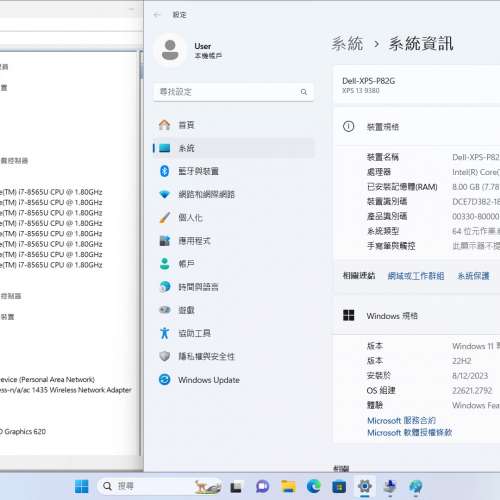Open 隱私權與安全性 privacy settings
Image resolution: width=500 pixels, height=500 pixels.
coord(233,356)
